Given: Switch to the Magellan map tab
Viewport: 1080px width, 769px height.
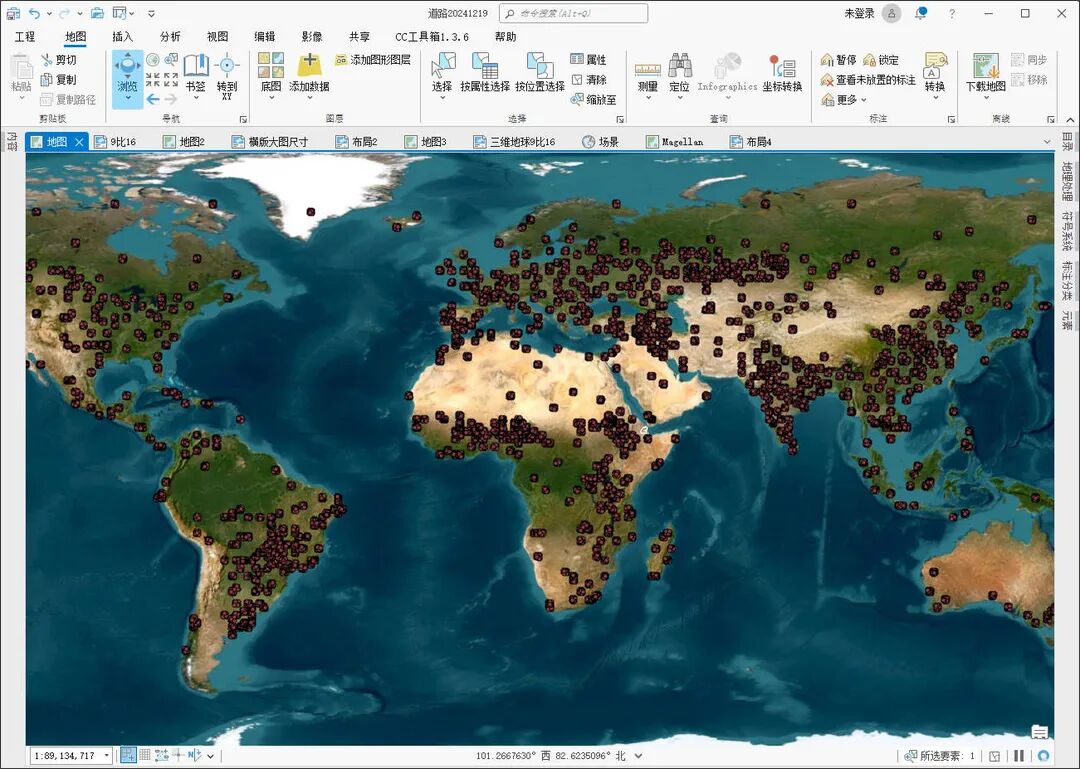Looking at the screenshot, I should point(674,142).
